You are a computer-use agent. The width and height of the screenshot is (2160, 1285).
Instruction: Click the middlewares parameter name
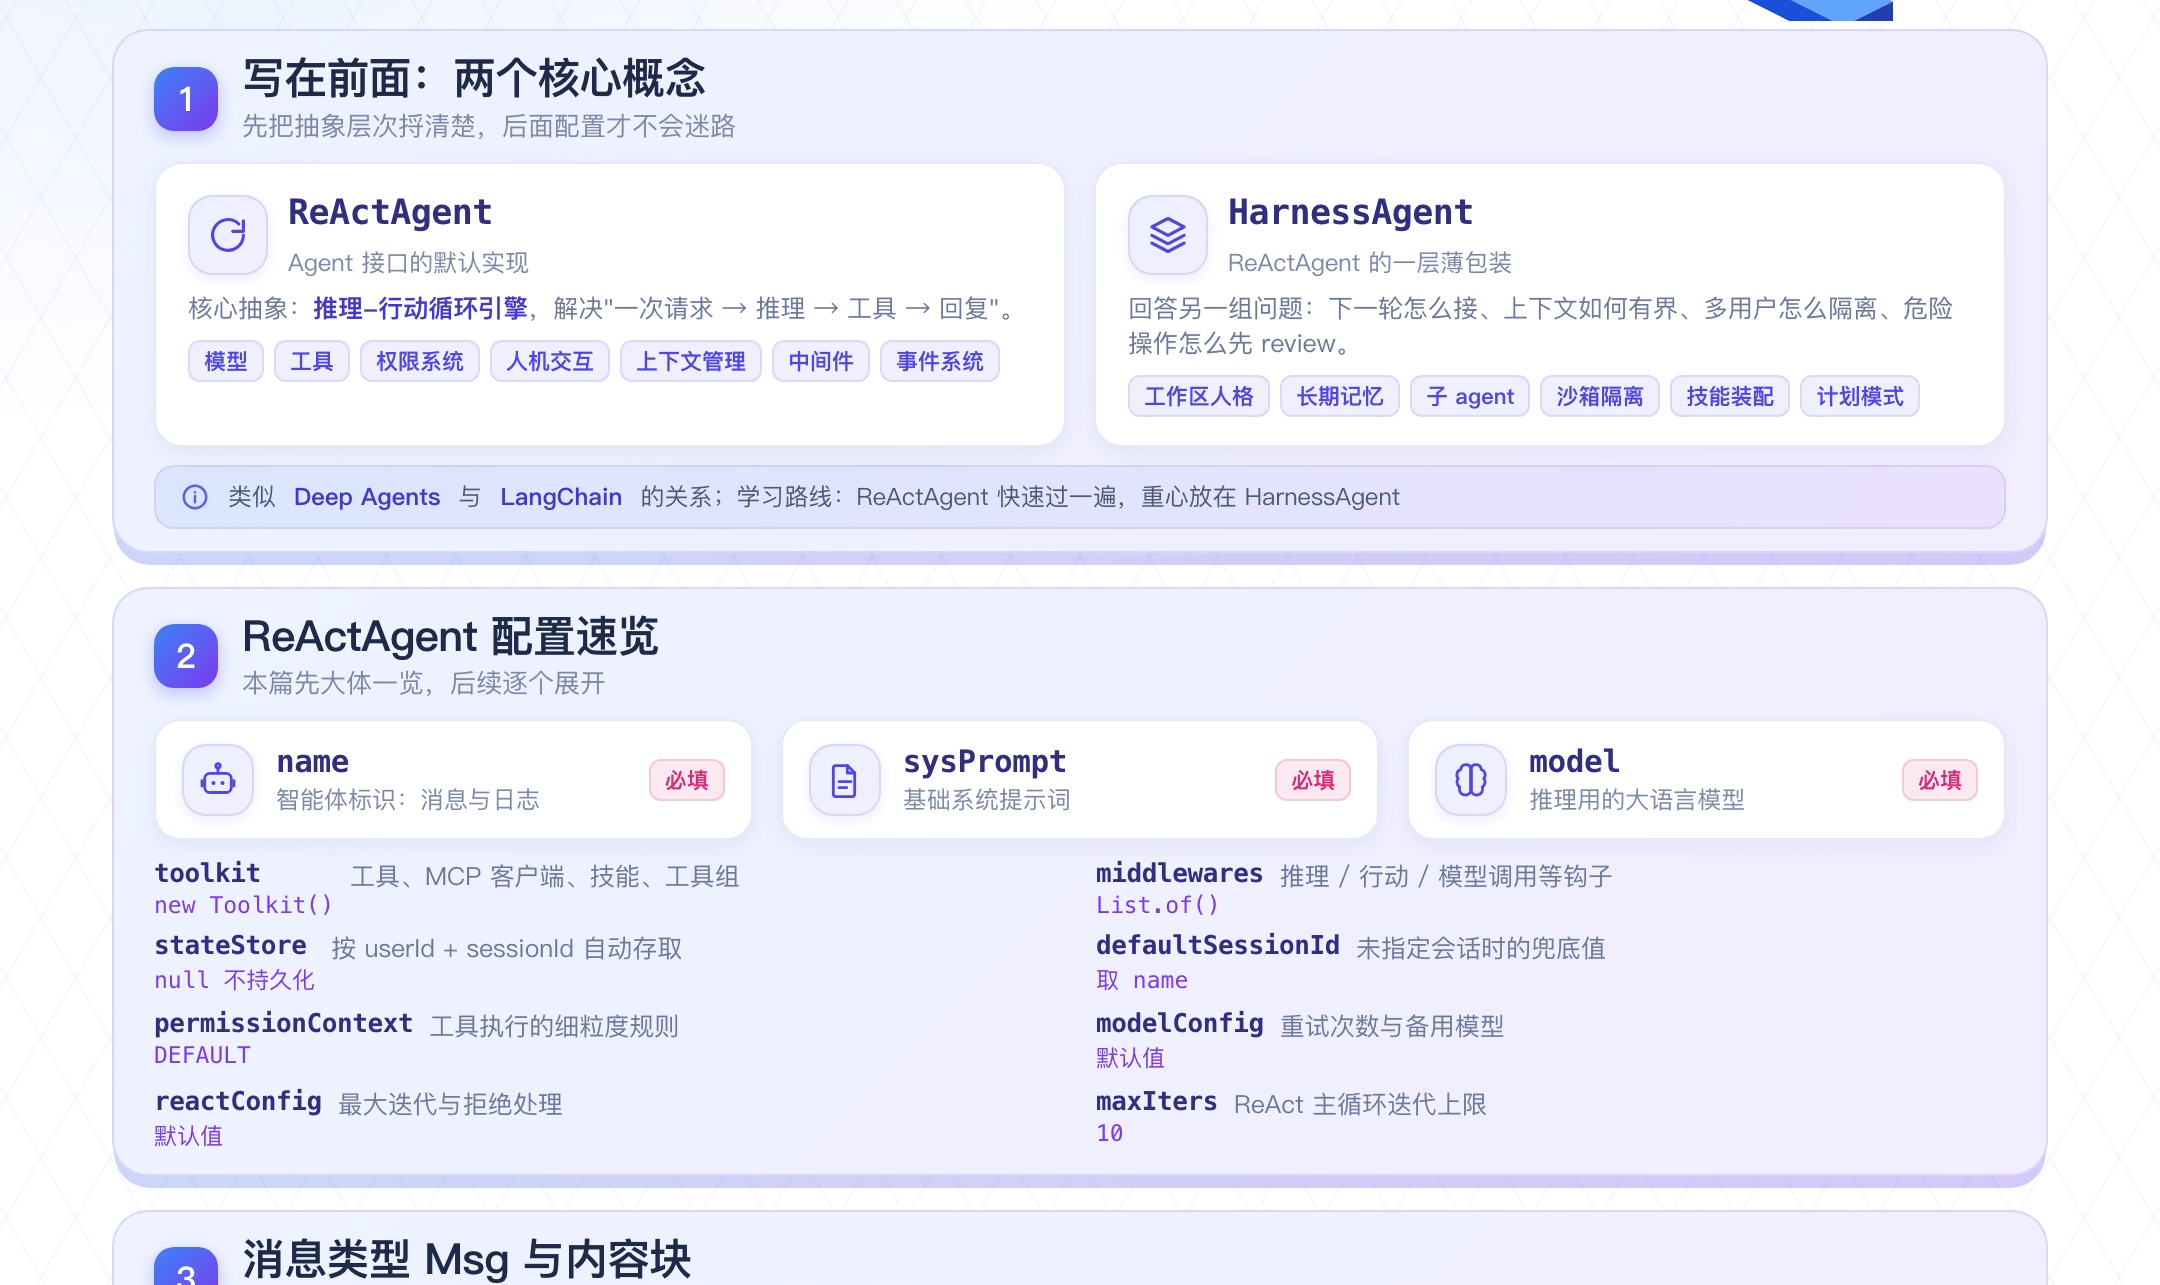coord(1179,873)
